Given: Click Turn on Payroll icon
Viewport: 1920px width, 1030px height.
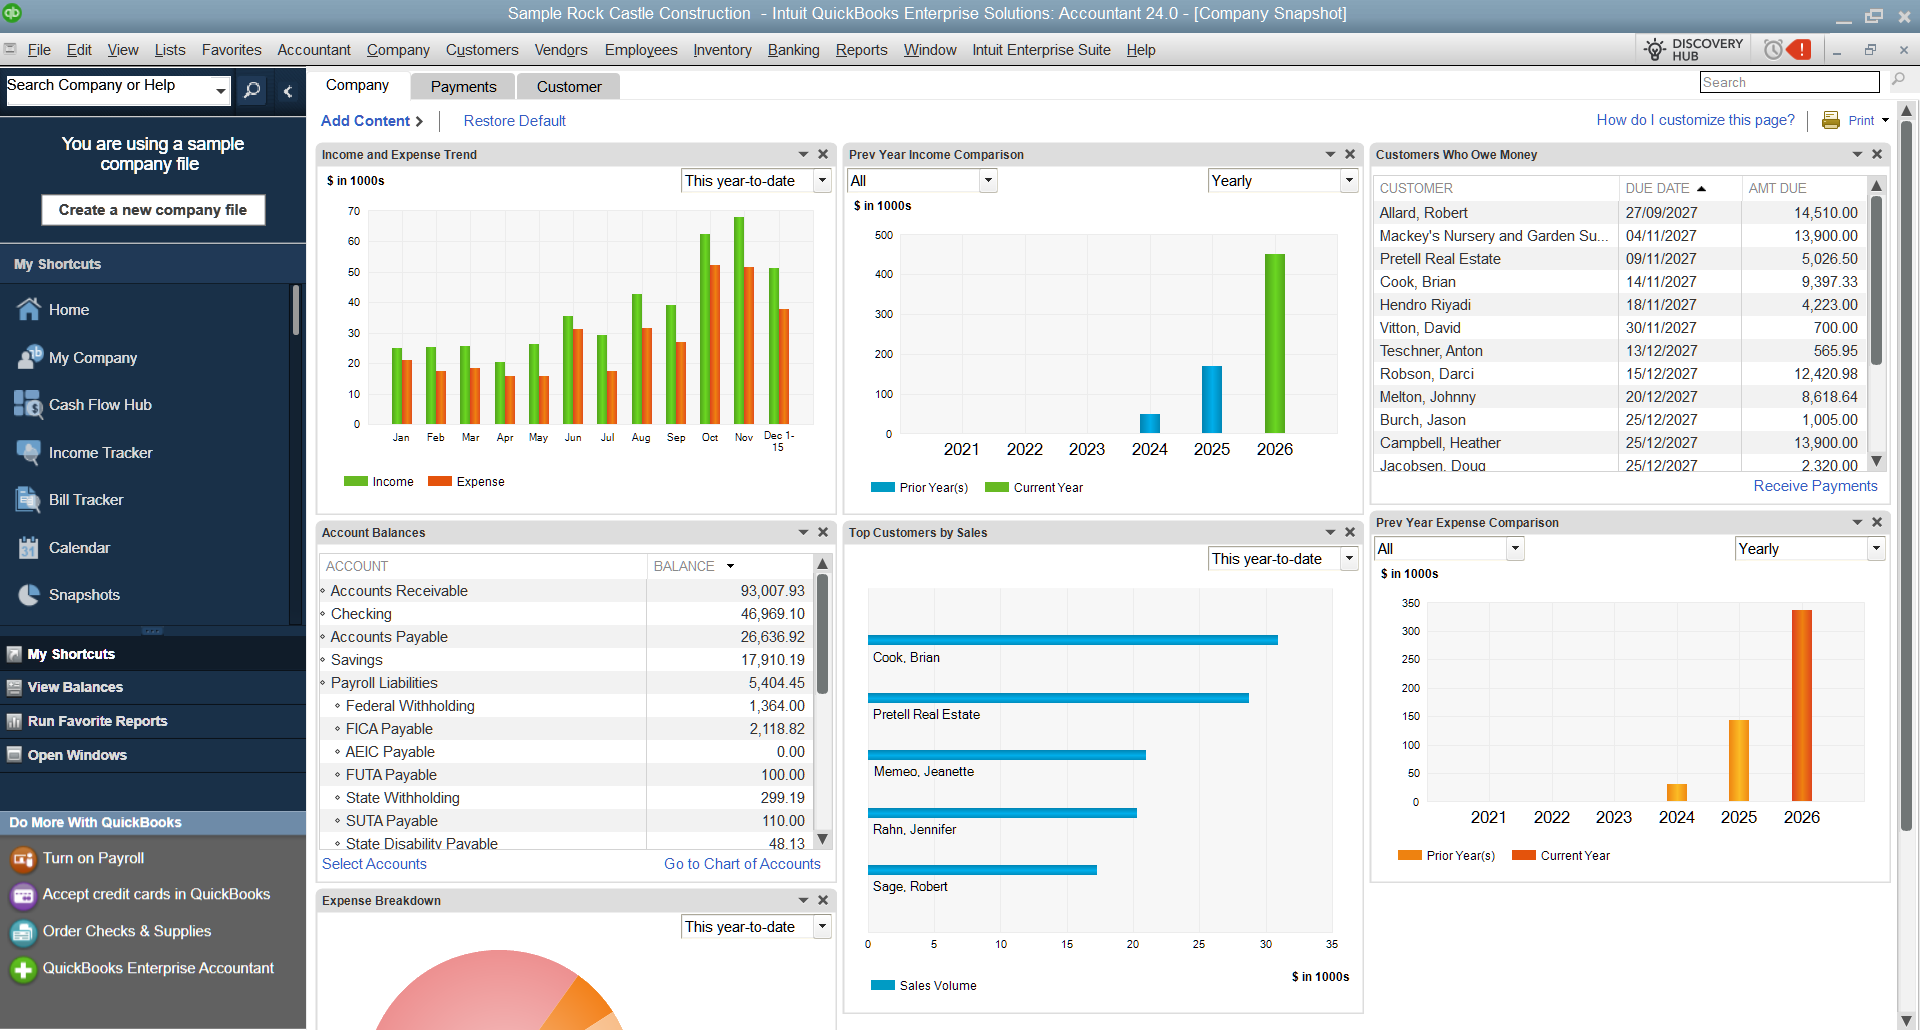Looking at the screenshot, I should [22, 859].
